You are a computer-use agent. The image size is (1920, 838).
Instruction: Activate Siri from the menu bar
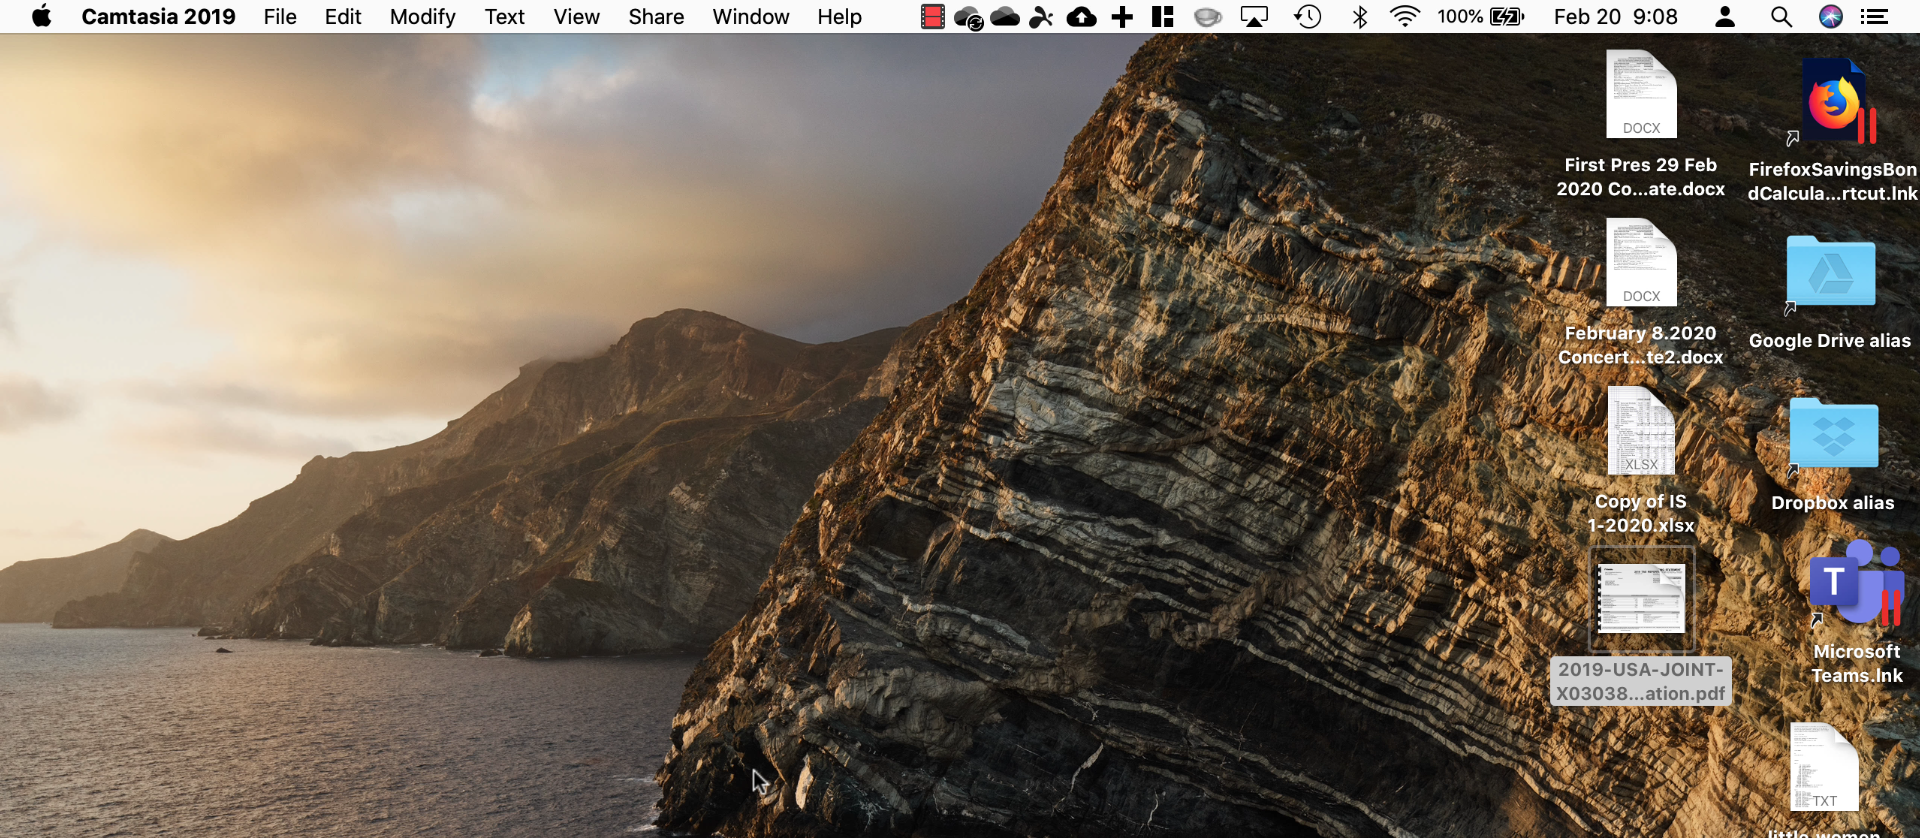(1830, 17)
